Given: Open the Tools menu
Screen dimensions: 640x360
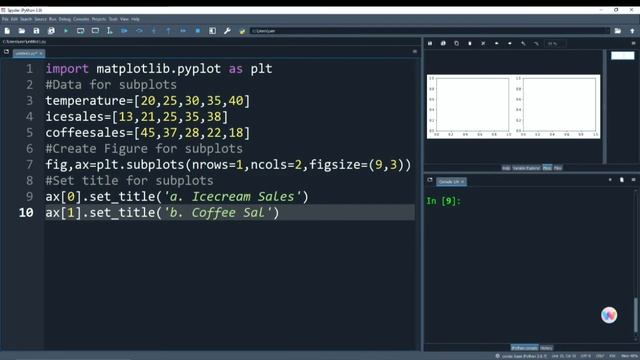Looking at the screenshot, I should tap(113, 19).
